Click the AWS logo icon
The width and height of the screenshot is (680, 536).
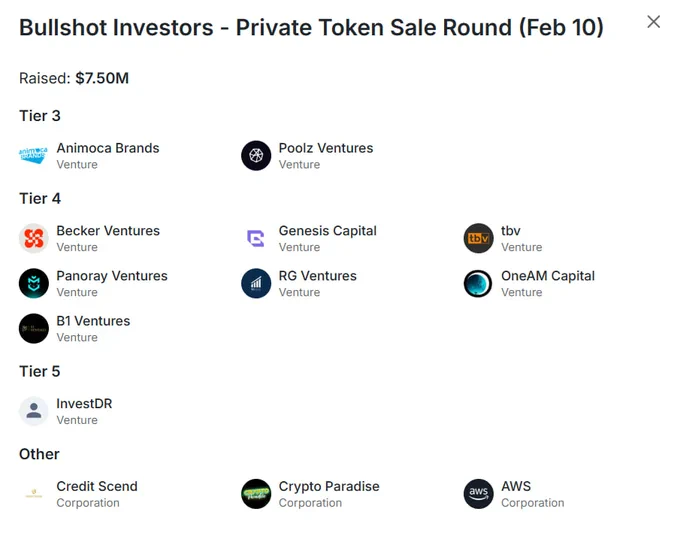478,494
